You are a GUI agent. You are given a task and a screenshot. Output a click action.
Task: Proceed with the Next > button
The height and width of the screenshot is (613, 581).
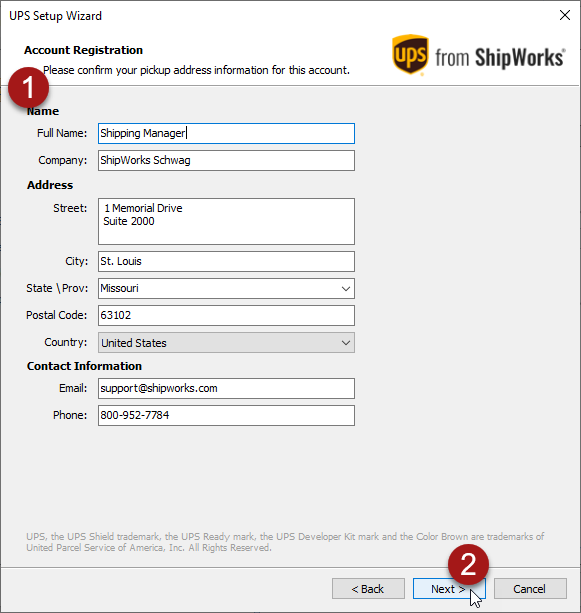pos(449,589)
